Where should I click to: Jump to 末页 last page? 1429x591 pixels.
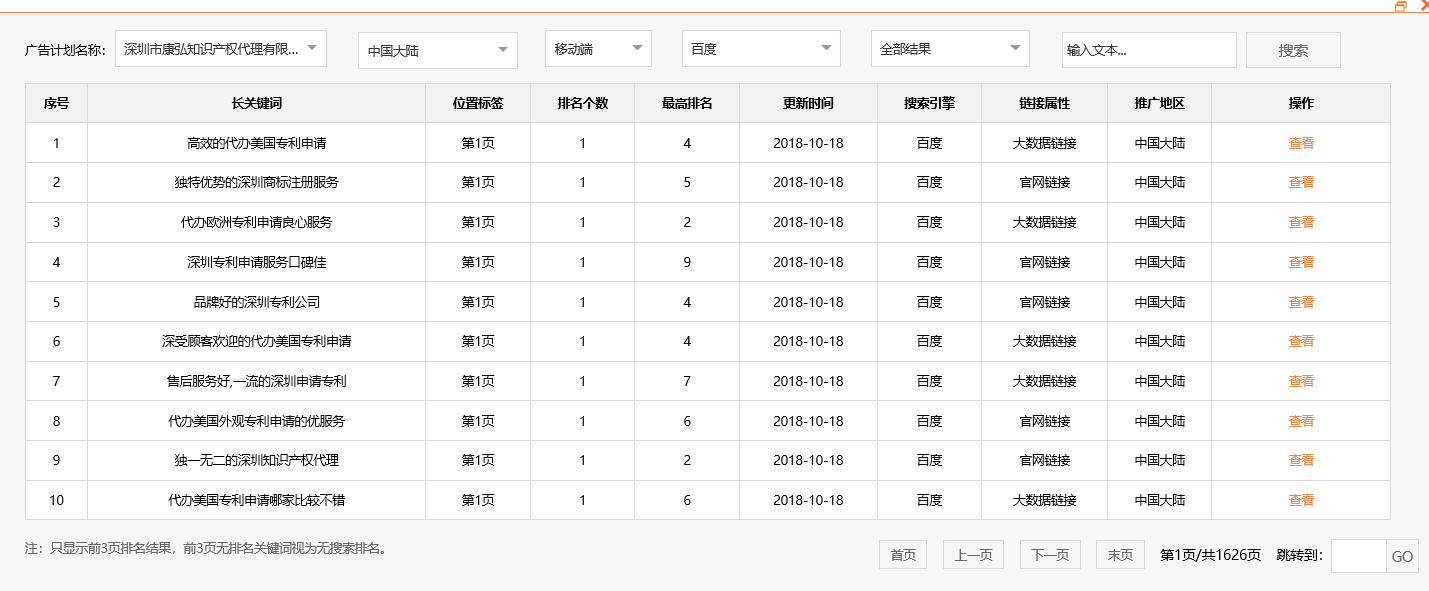pos(1119,555)
